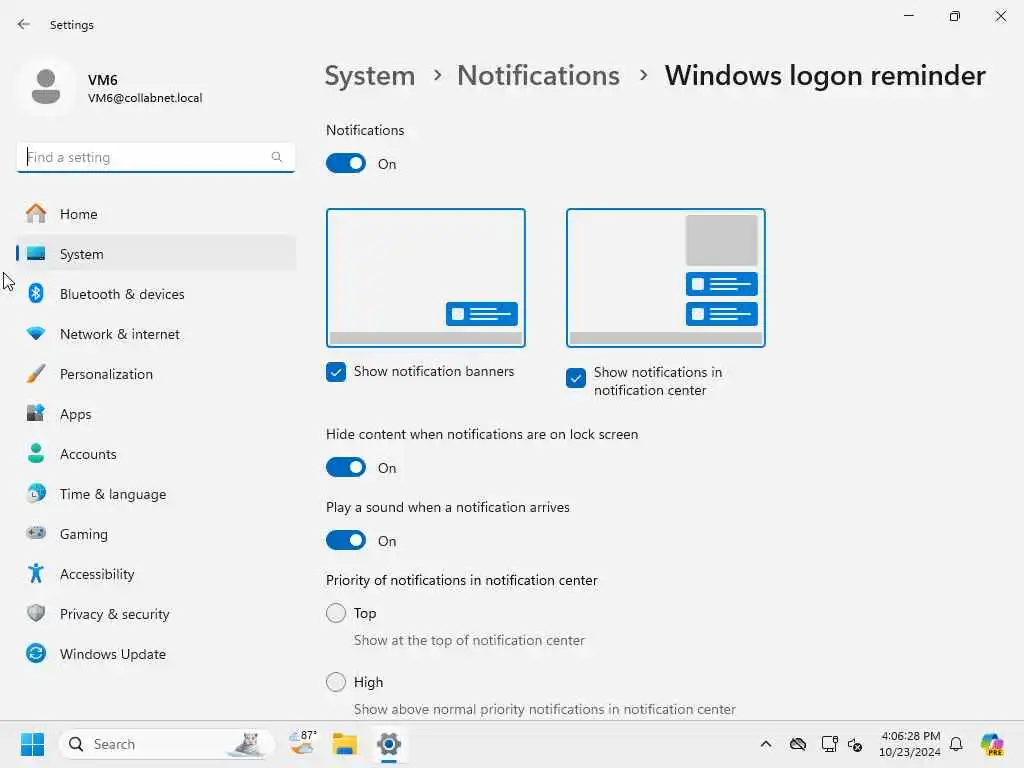
Task: Select the High priority radio button
Action: point(336,682)
